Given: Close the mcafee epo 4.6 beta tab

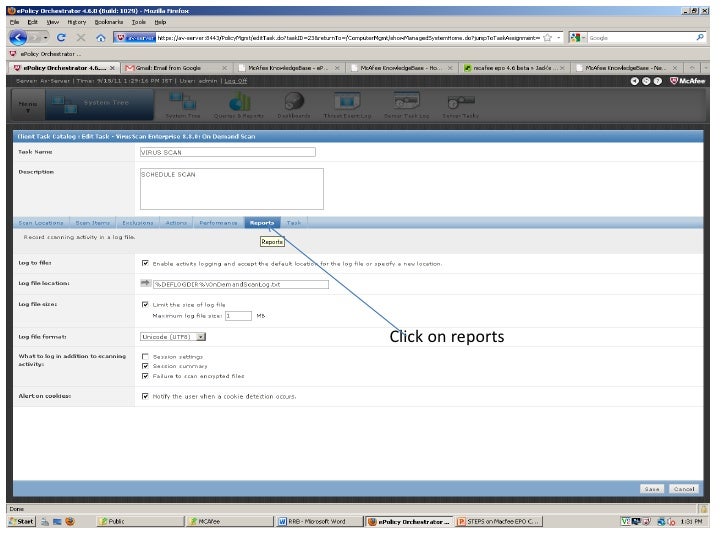Looking at the screenshot, I should (x=562, y=68).
